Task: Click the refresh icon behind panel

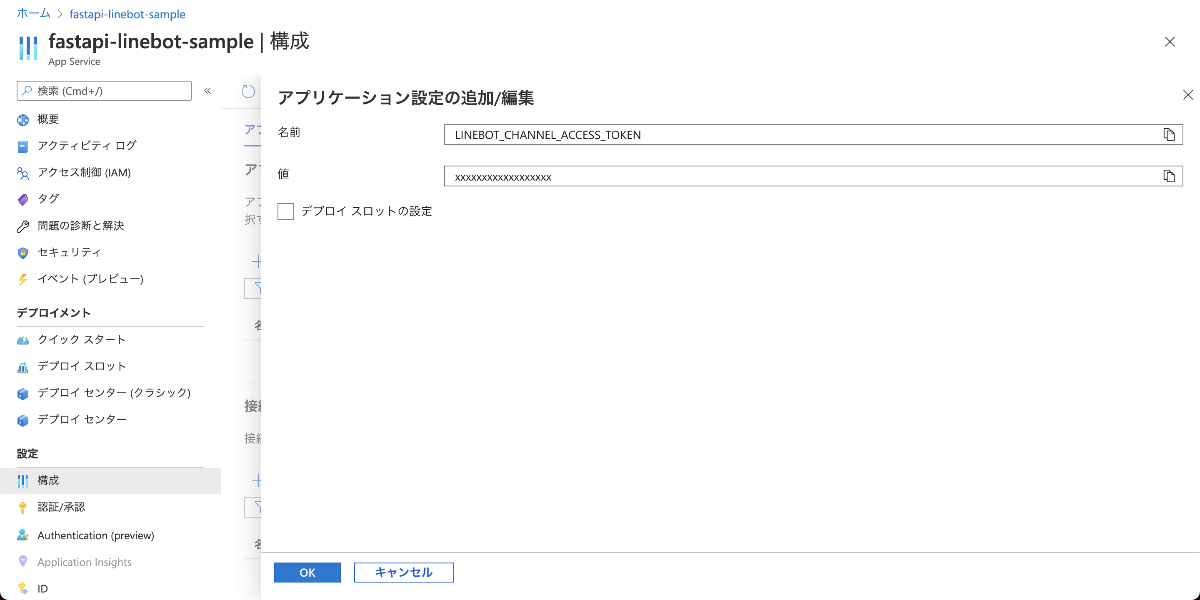Action: (249, 91)
